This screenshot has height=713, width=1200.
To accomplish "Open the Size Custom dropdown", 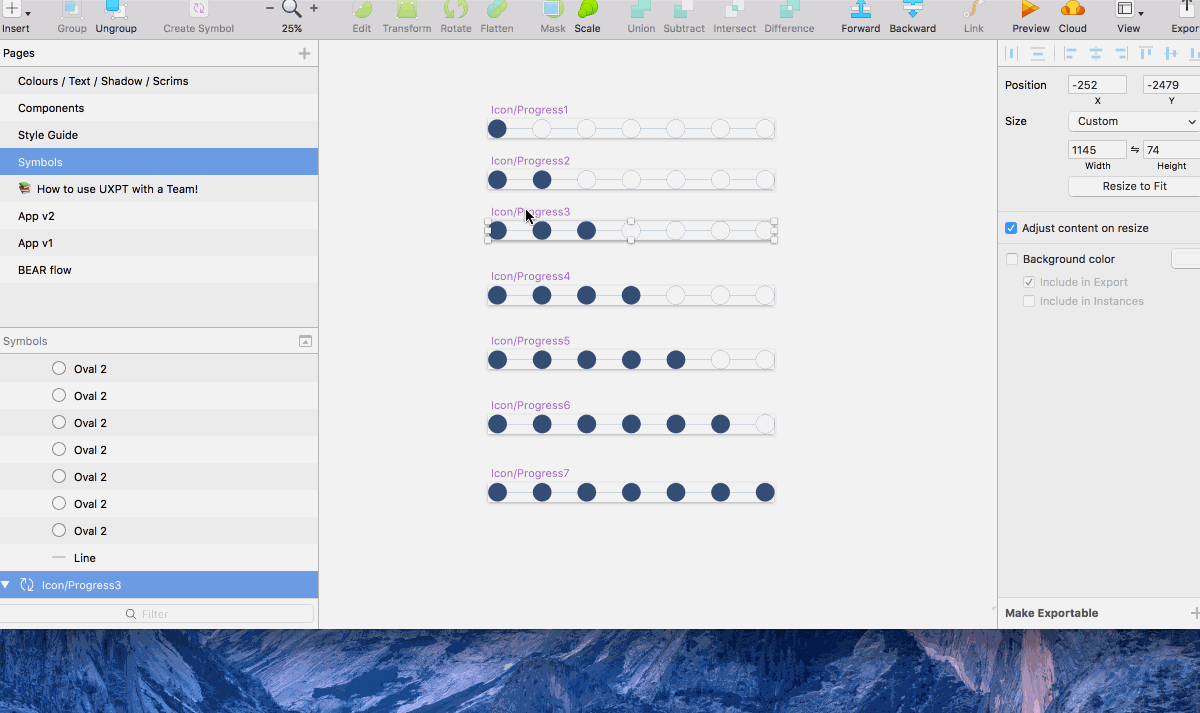I will (1133, 120).
